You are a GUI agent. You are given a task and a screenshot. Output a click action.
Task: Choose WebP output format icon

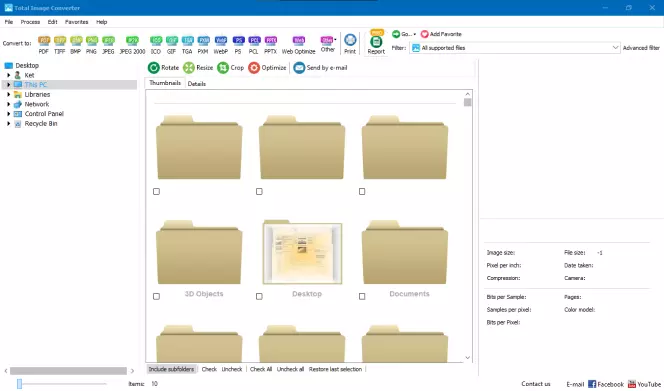coord(221,41)
